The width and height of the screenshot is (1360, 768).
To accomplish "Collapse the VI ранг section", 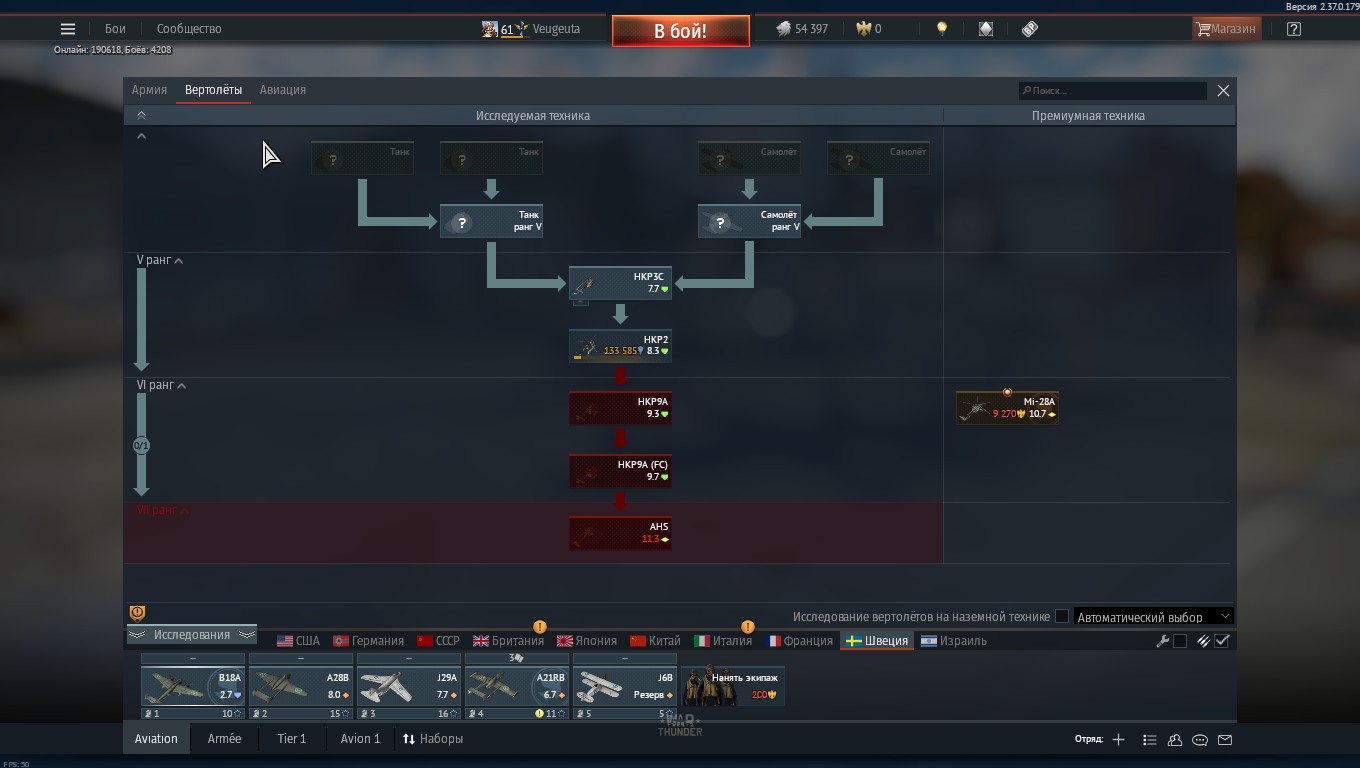I will point(162,385).
